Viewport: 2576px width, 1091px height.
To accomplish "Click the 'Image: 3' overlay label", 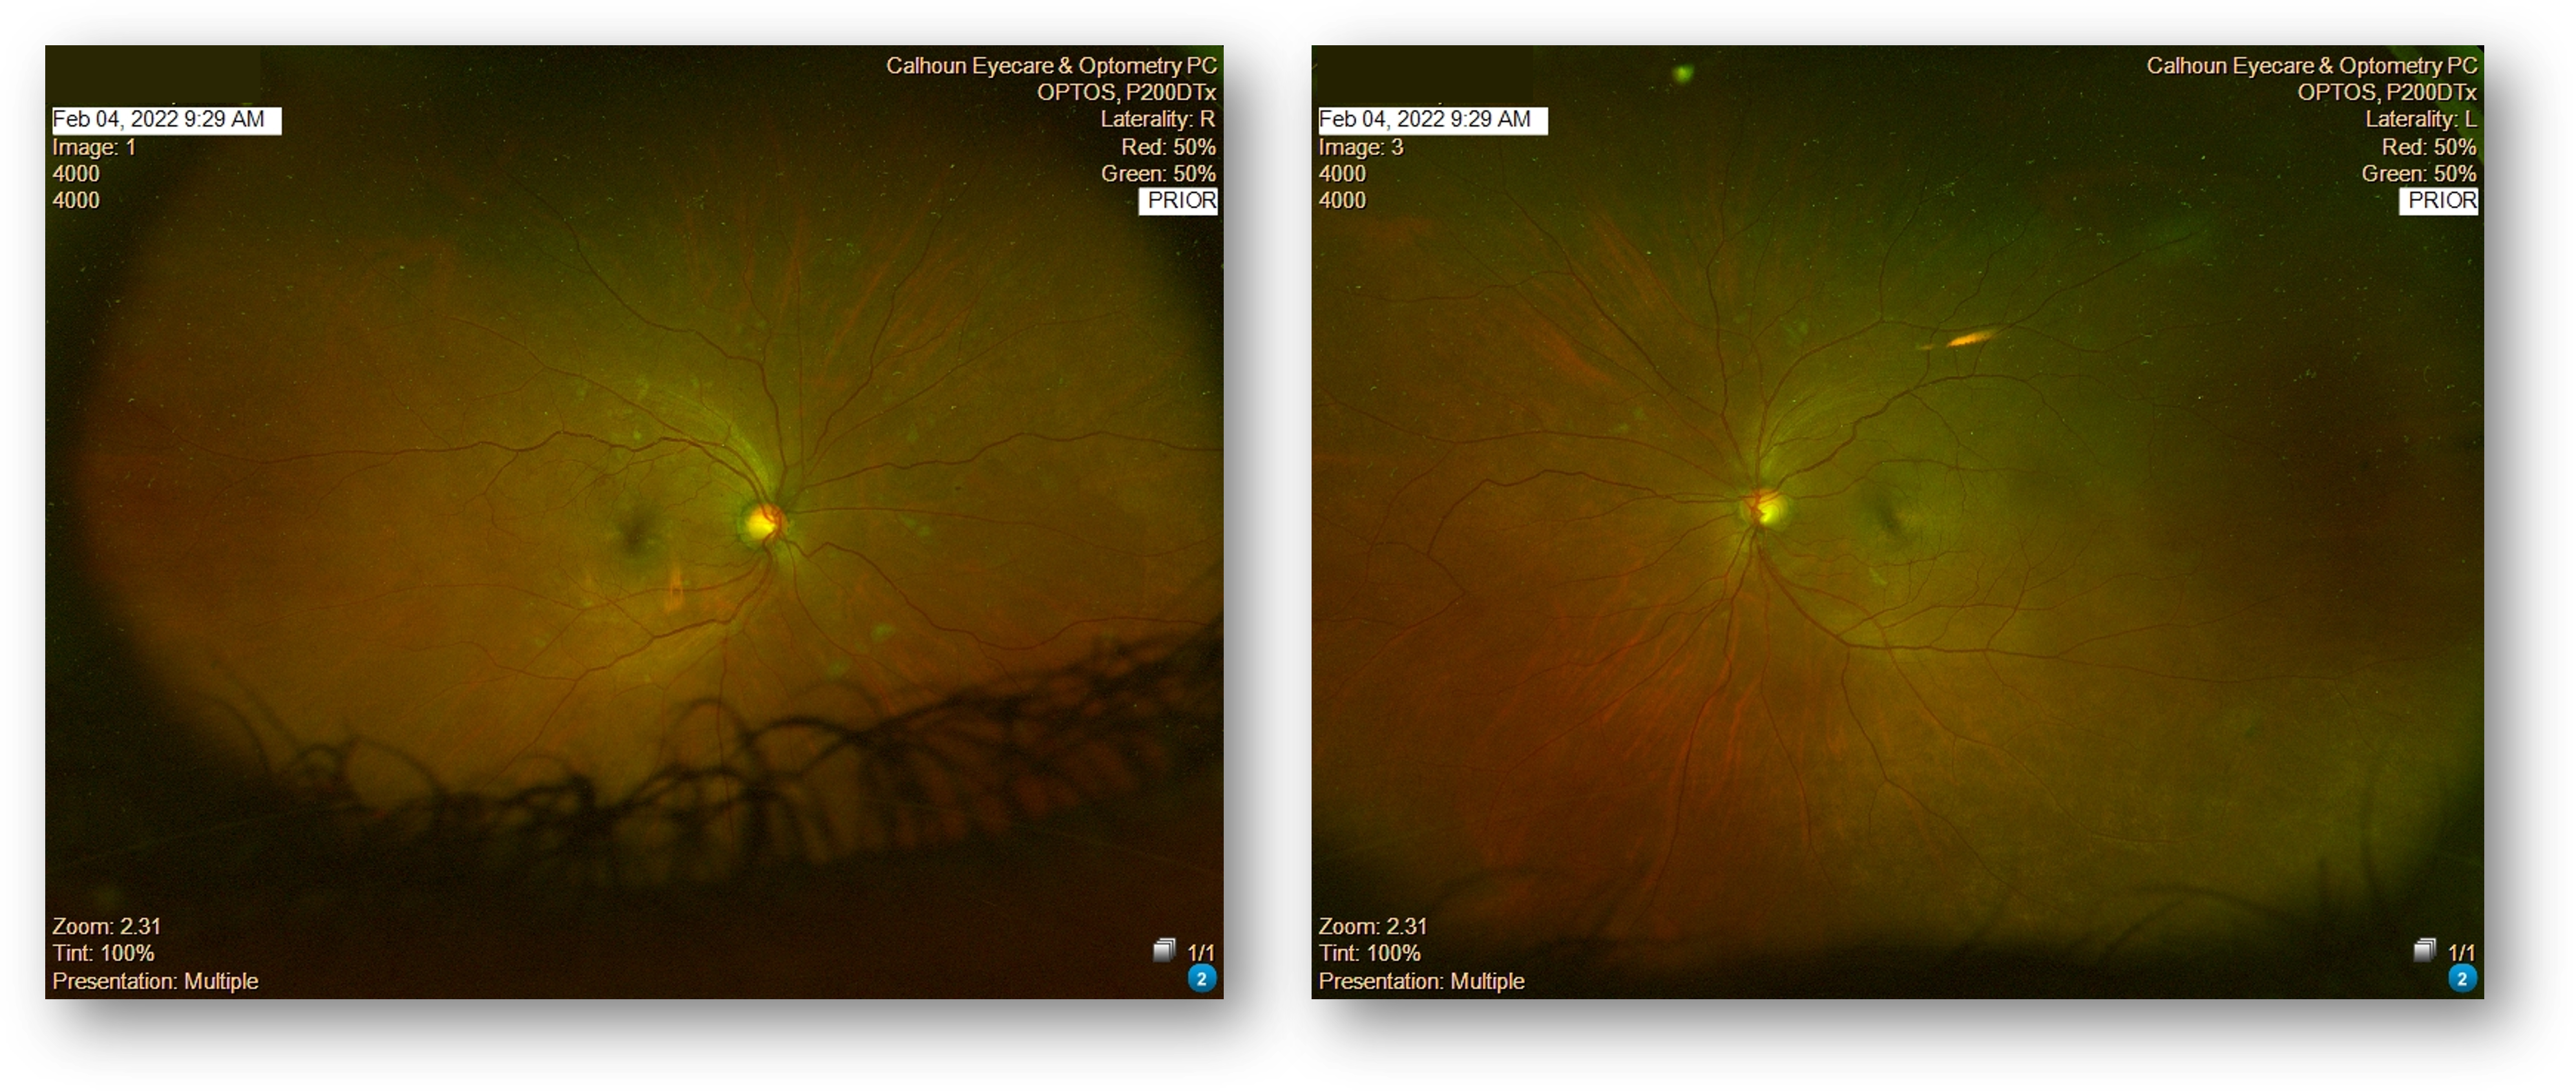I will (x=1360, y=147).
